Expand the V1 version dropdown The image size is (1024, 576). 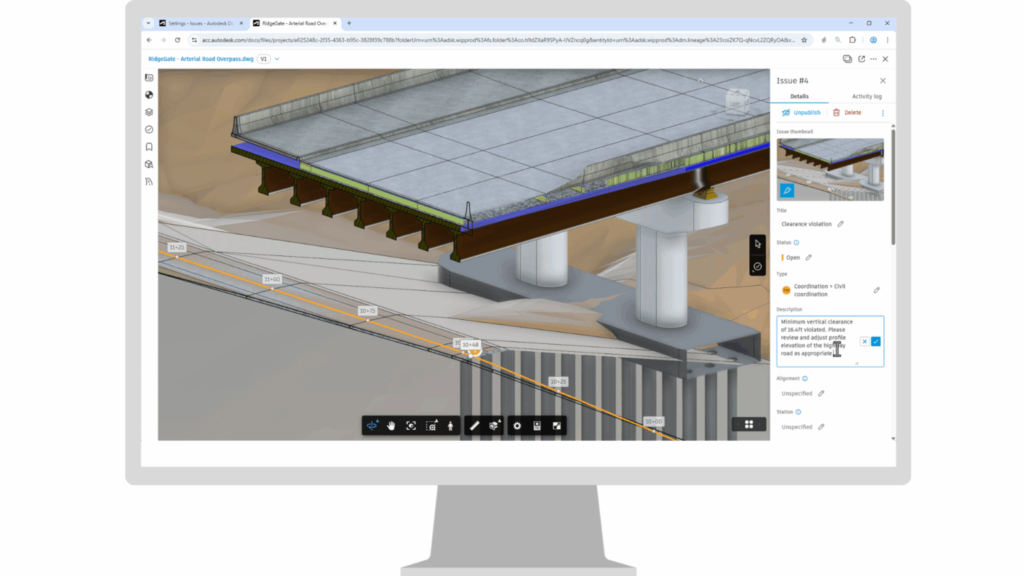(x=265, y=59)
